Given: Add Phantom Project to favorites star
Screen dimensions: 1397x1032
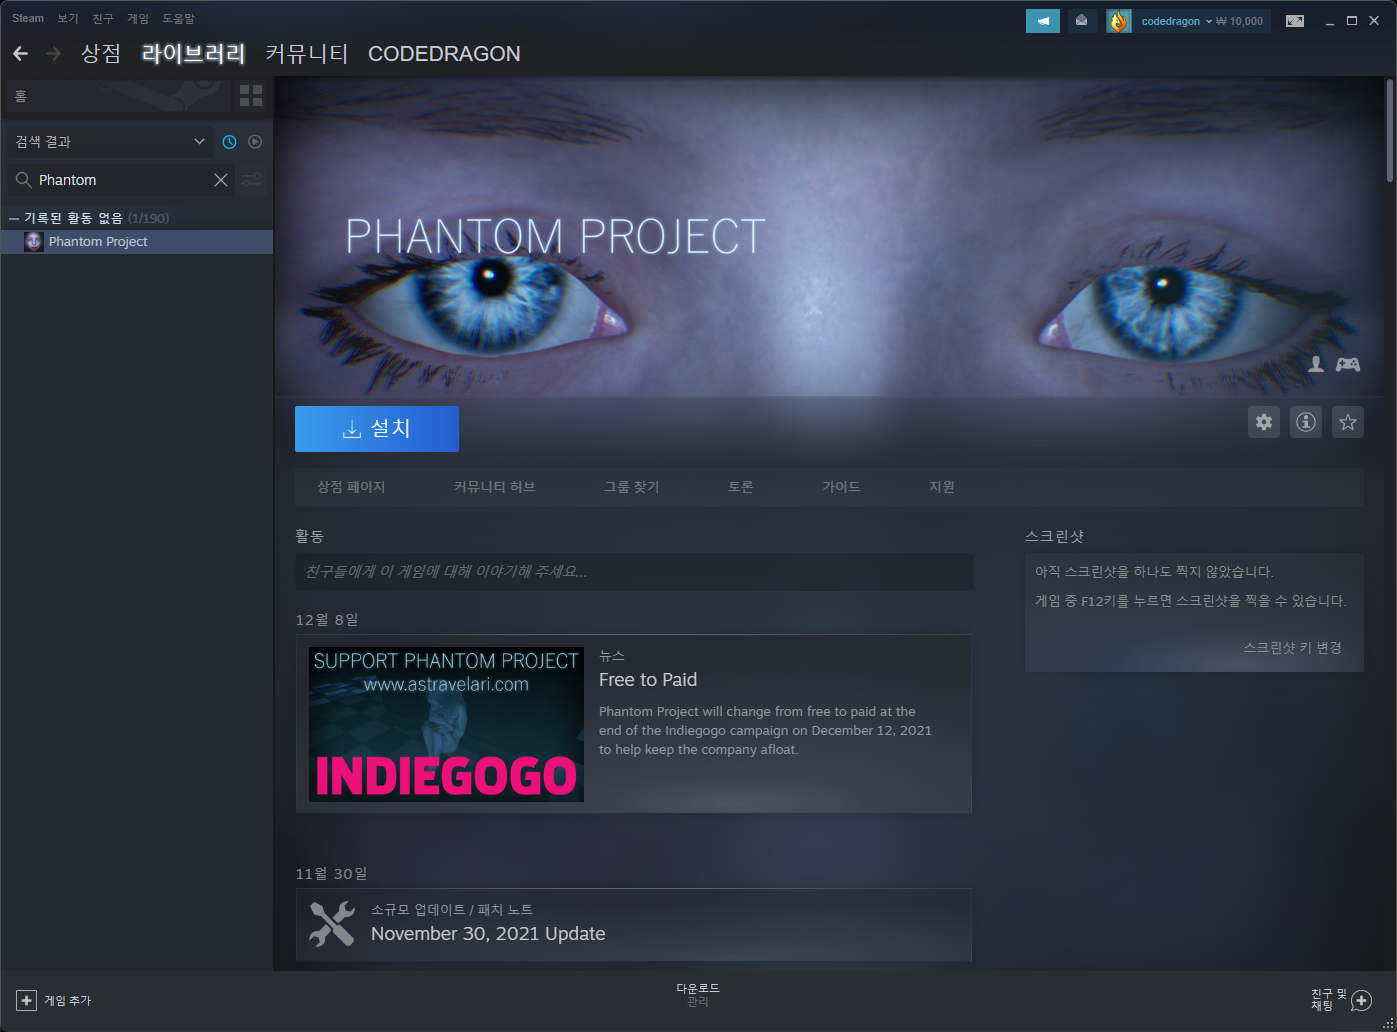Looking at the screenshot, I should (1348, 422).
